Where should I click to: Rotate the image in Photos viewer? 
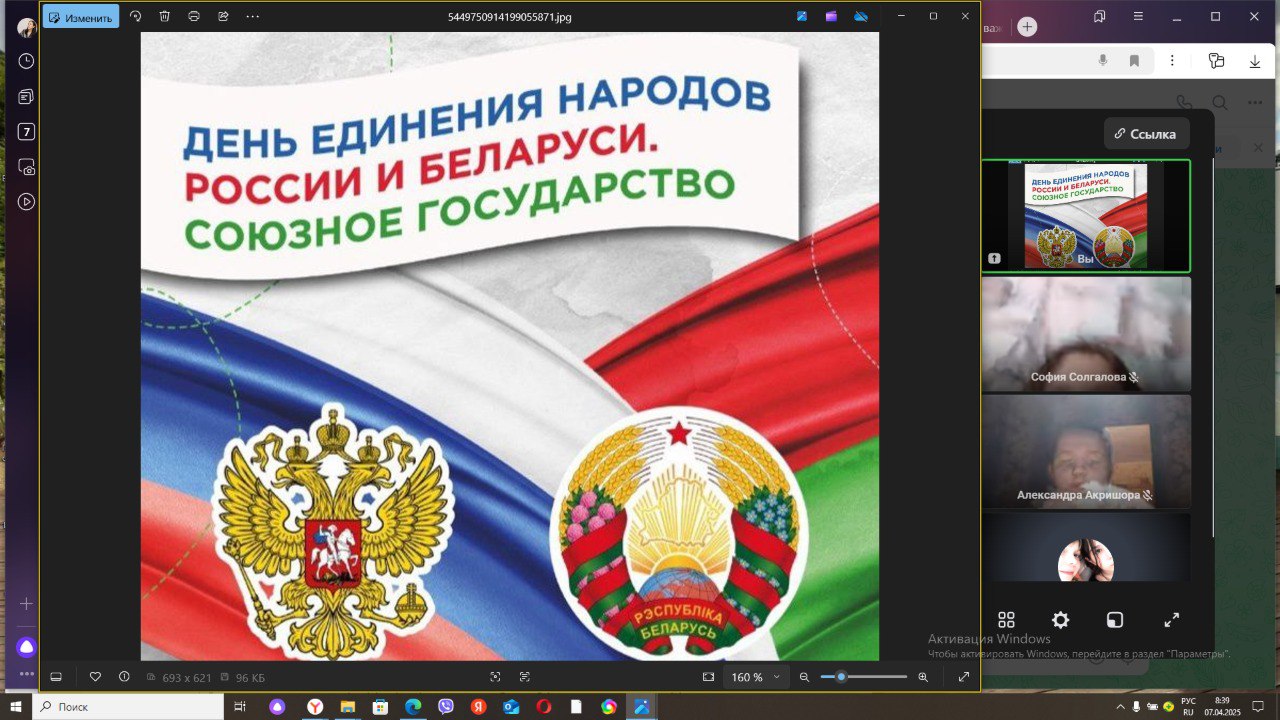tap(136, 17)
